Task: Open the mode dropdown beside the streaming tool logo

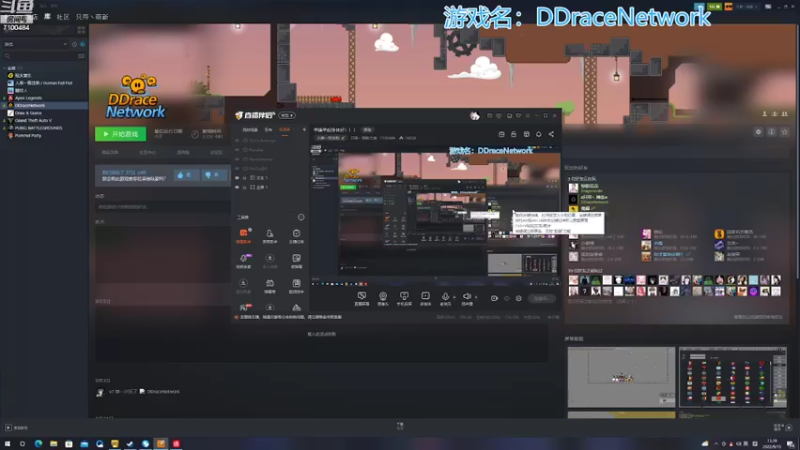Action: click(286, 115)
